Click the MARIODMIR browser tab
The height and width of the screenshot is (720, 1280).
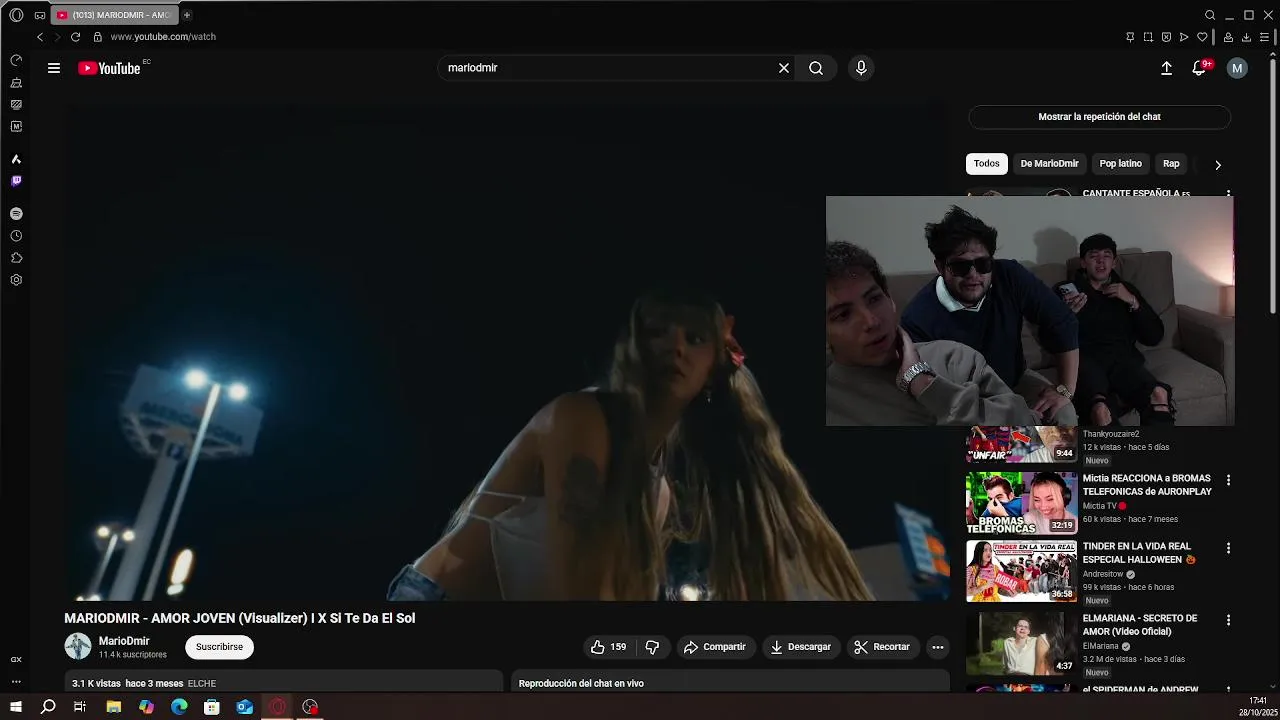[x=113, y=15]
